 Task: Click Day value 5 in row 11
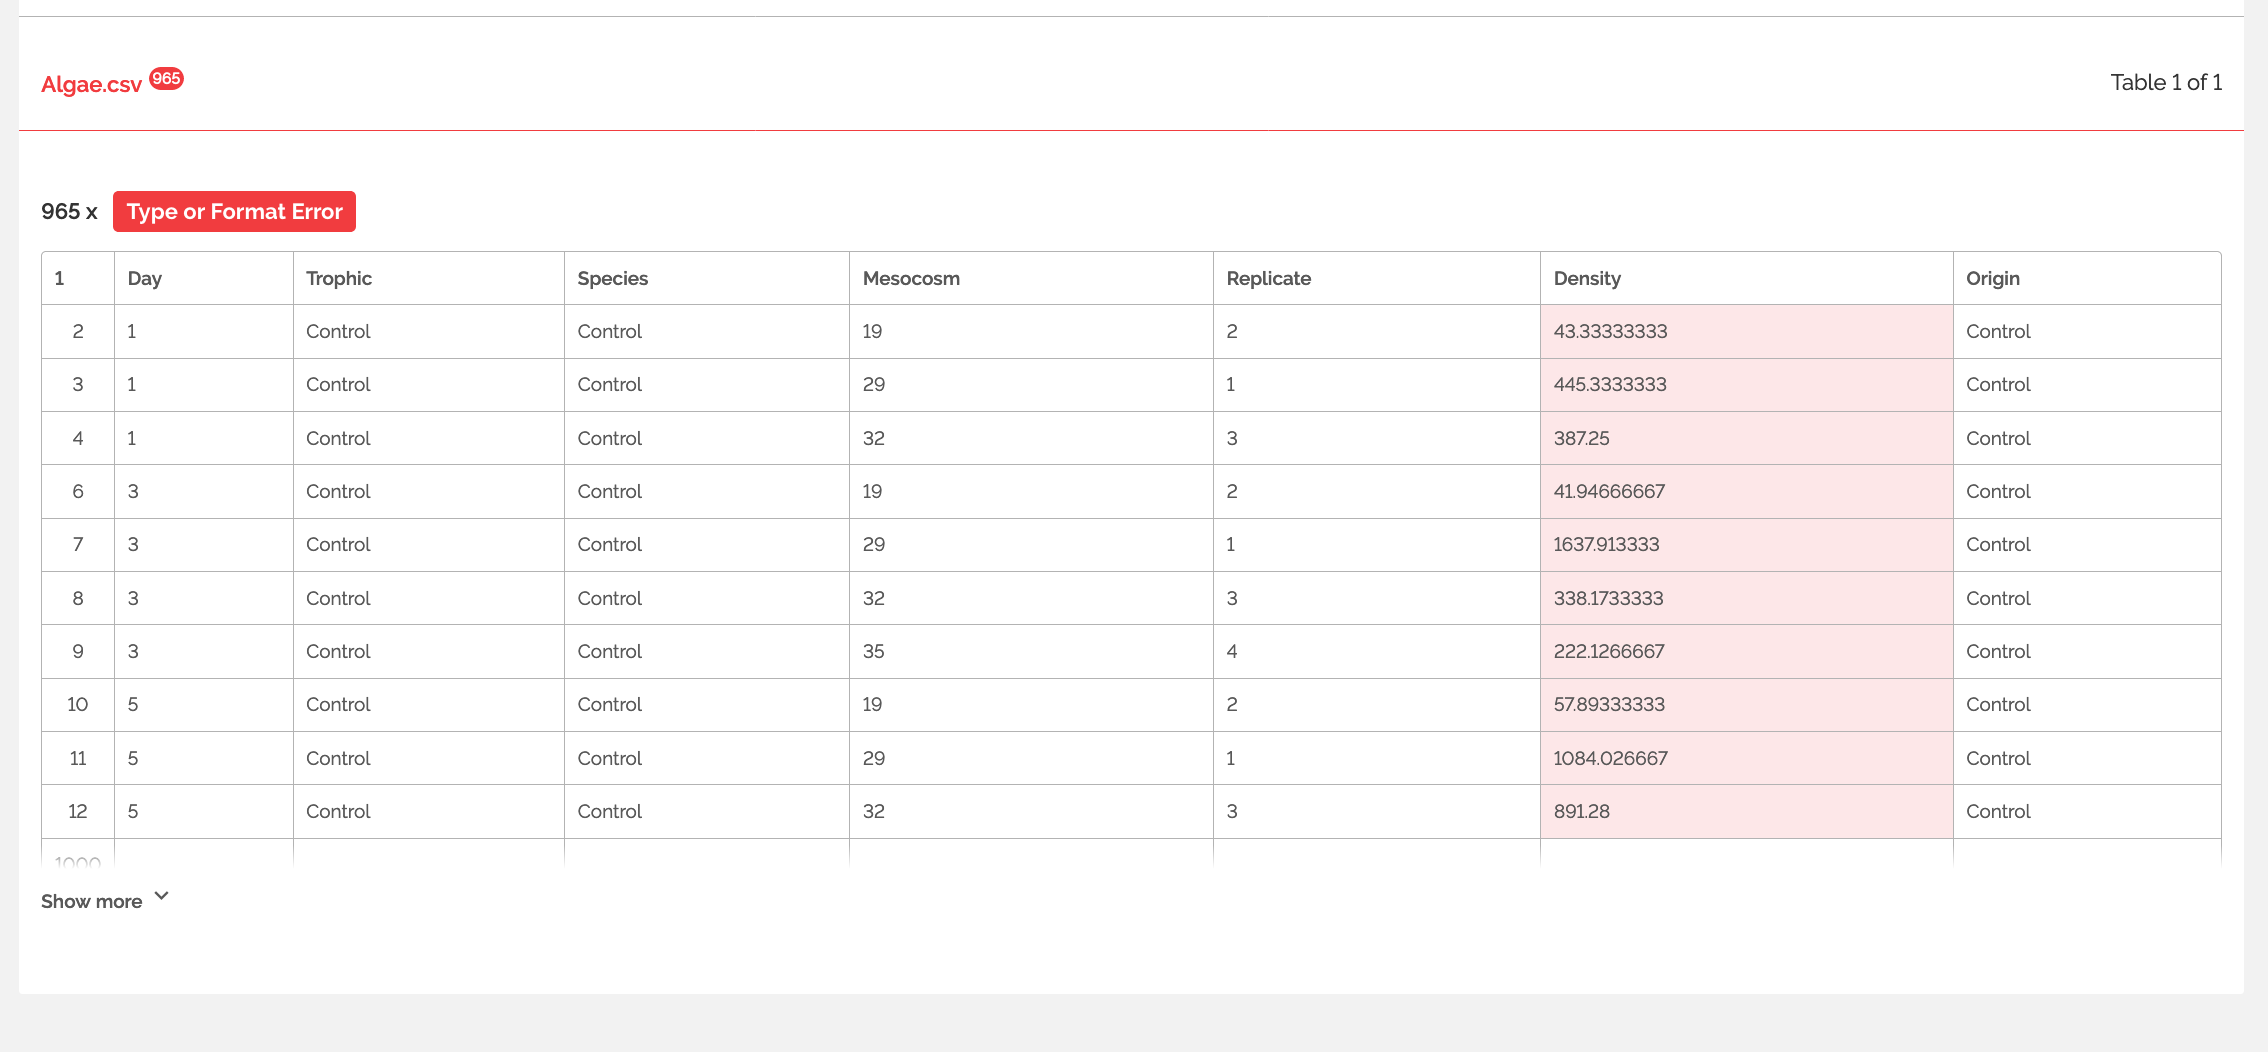[x=204, y=758]
